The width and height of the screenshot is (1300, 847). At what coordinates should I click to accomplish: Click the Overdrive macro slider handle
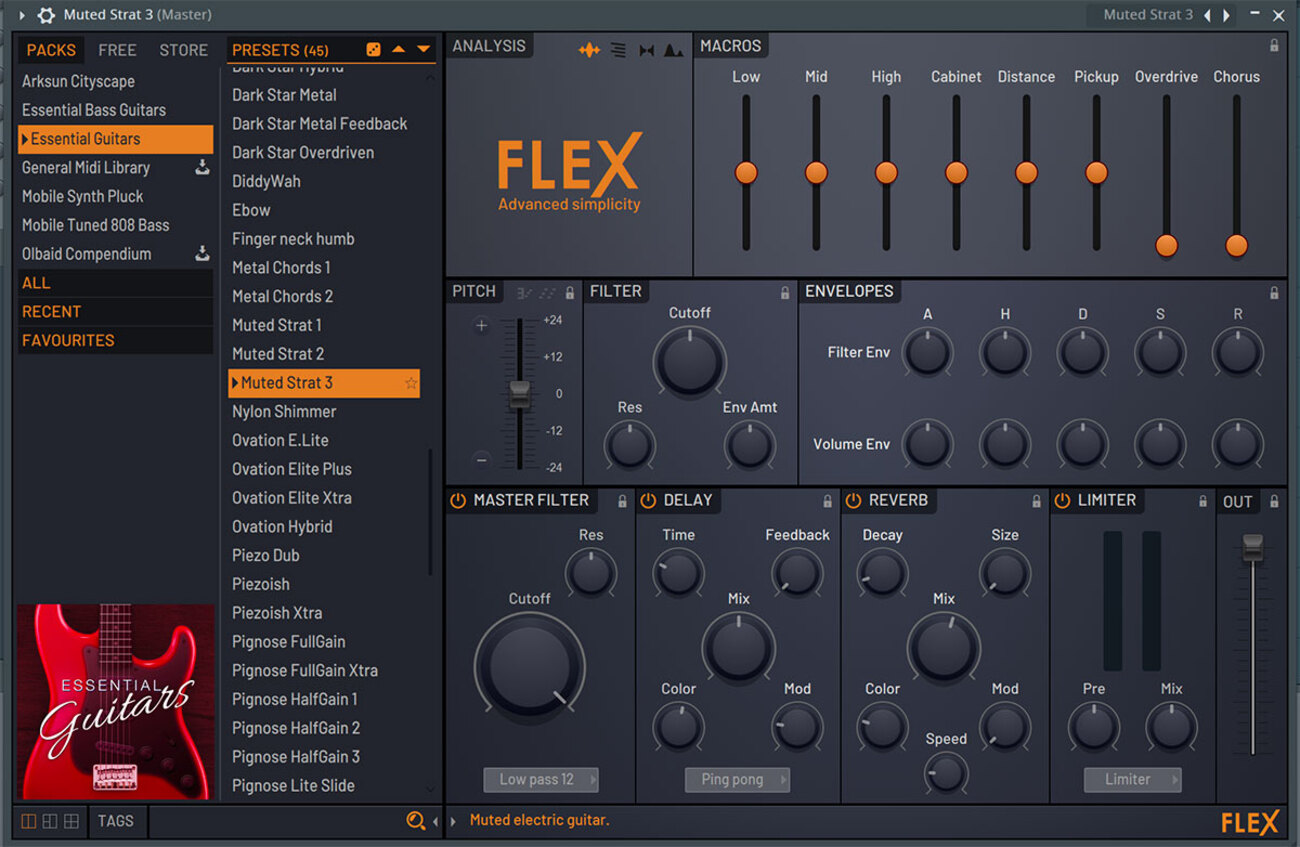(x=1166, y=245)
